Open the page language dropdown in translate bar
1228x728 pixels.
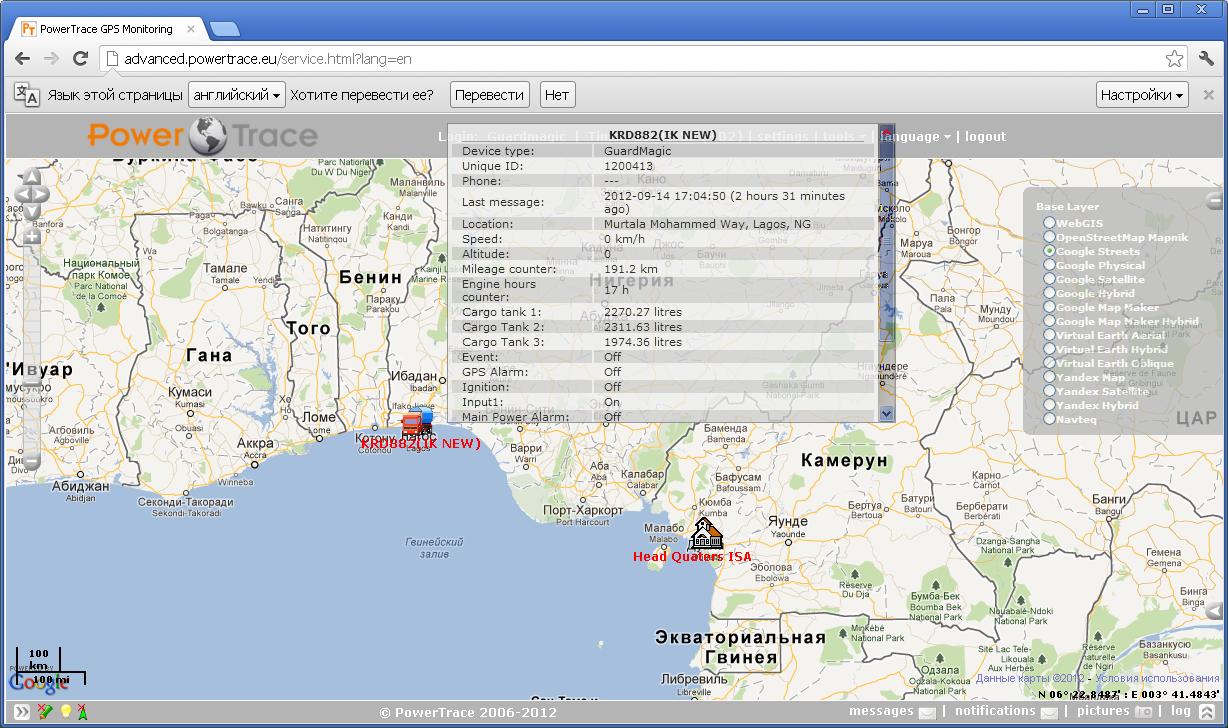coord(237,95)
